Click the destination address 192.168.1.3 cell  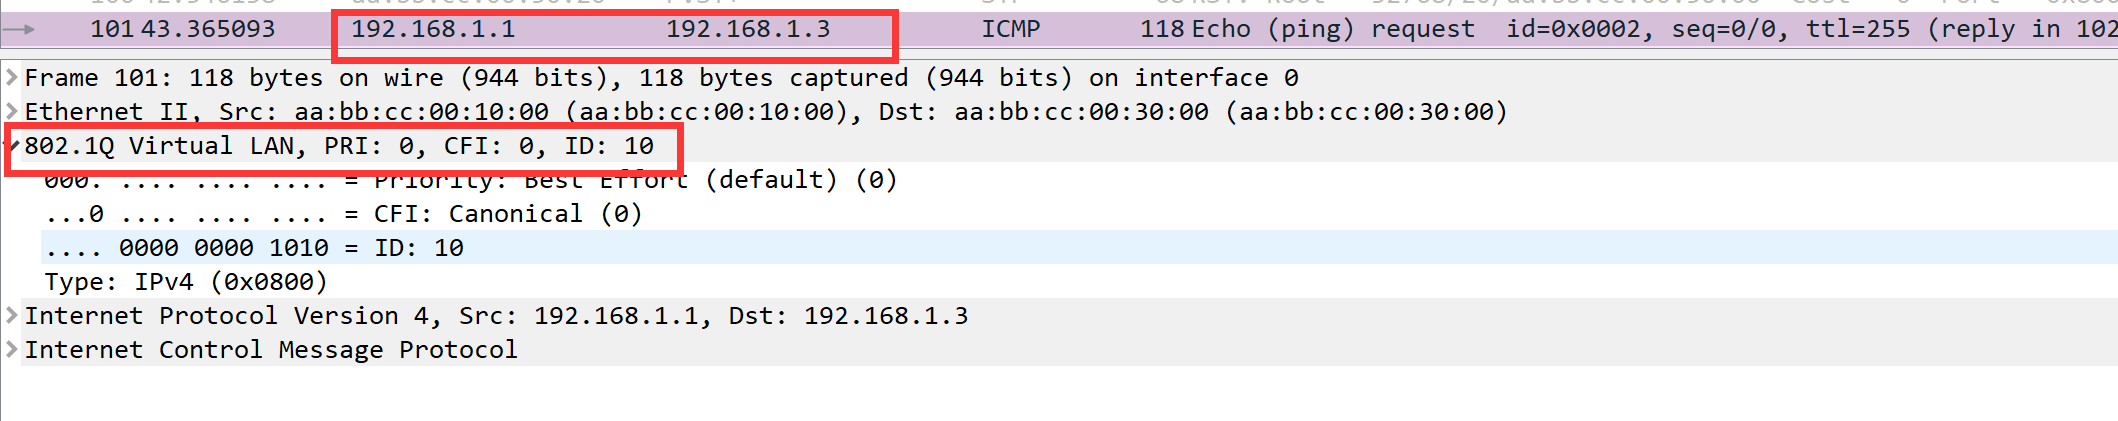point(748,29)
